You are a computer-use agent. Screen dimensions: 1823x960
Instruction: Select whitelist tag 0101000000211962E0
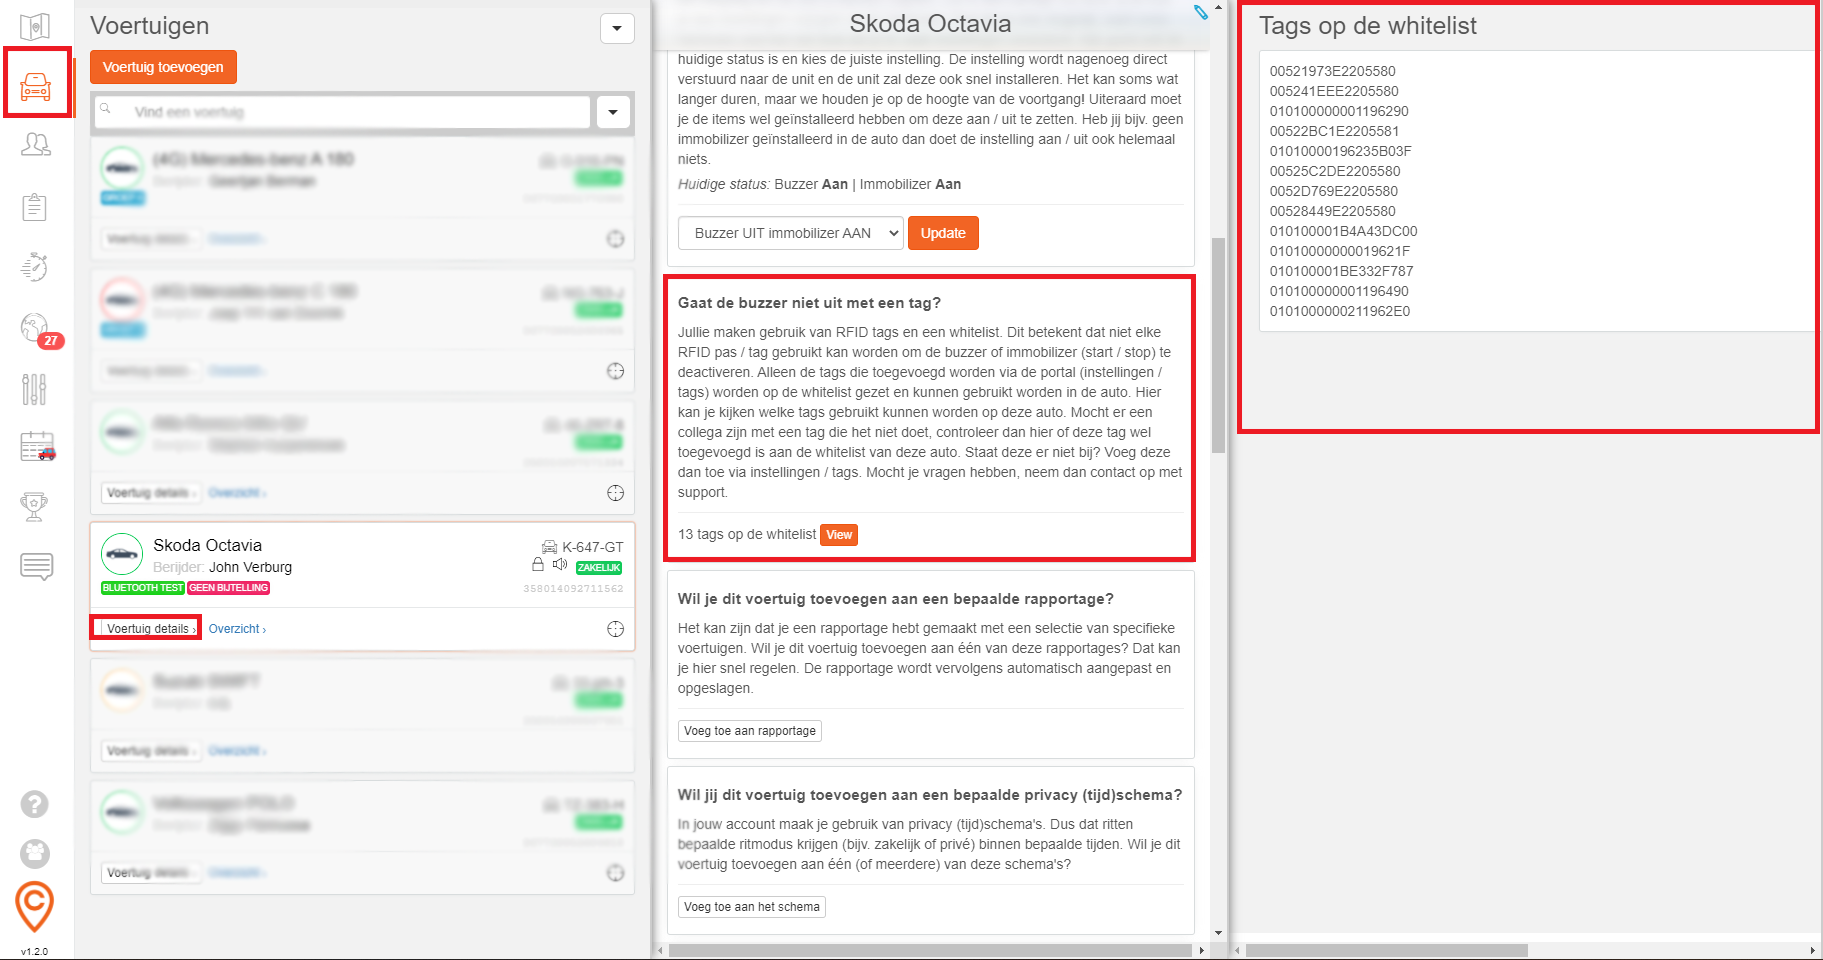point(1339,311)
